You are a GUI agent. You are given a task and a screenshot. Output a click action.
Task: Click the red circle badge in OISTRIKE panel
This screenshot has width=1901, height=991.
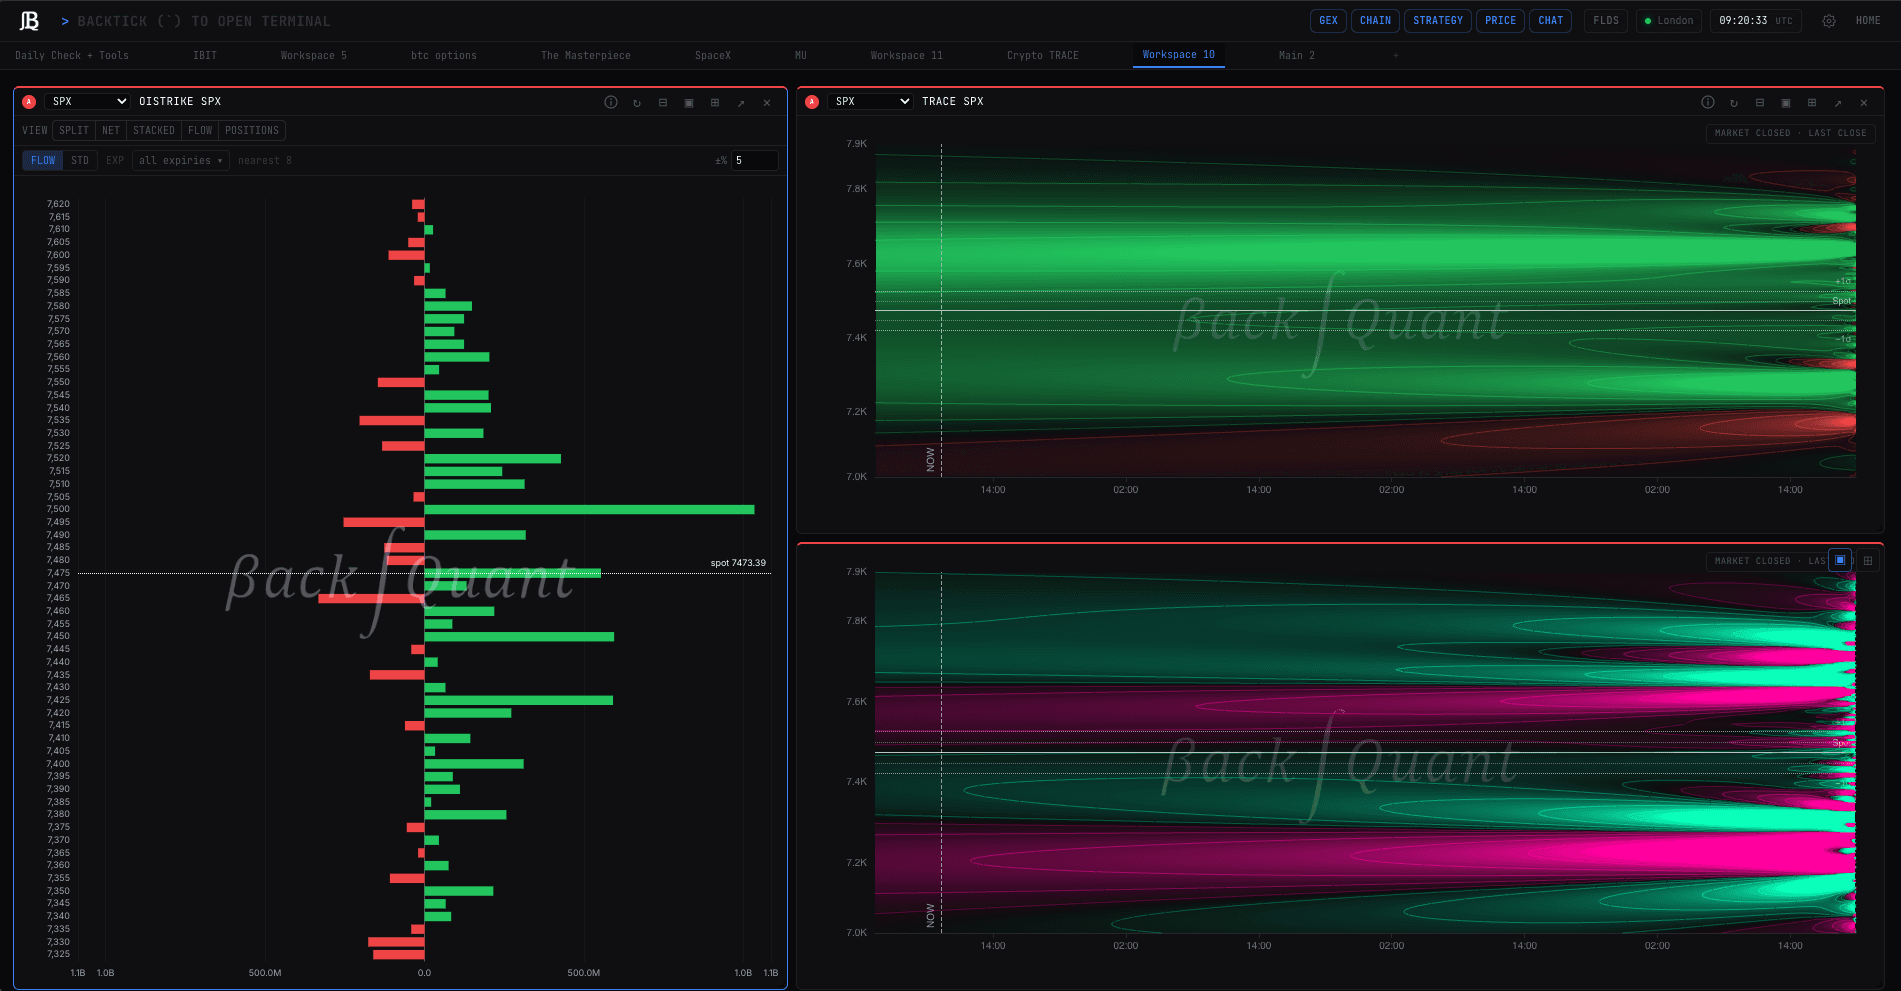tap(29, 102)
